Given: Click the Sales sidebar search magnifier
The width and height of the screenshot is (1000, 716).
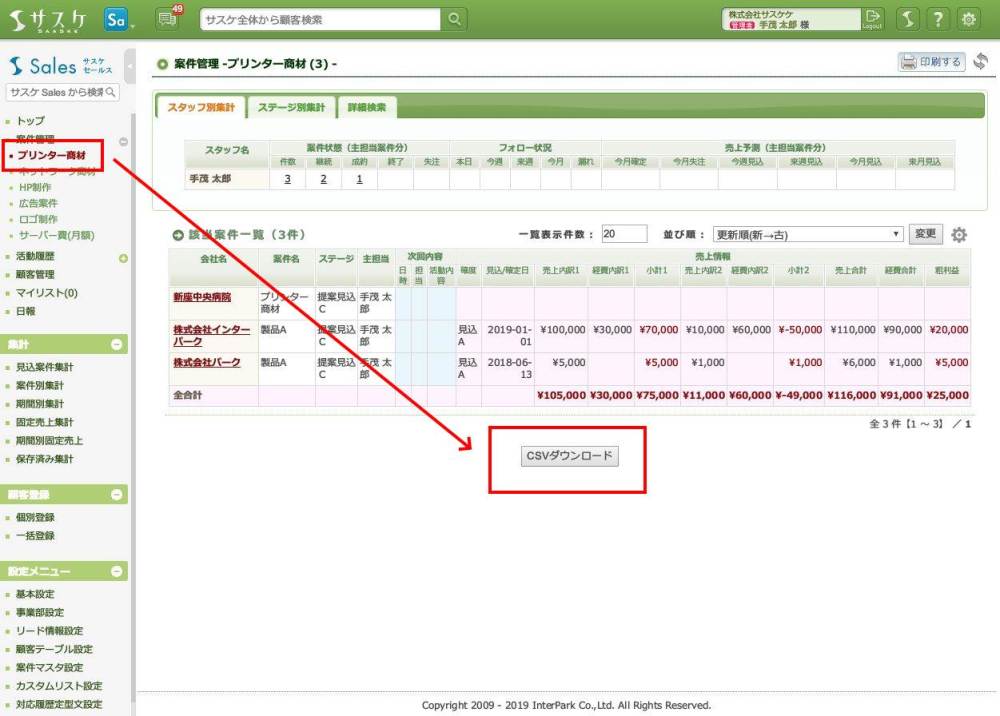Looking at the screenshot, I should 110,92.
